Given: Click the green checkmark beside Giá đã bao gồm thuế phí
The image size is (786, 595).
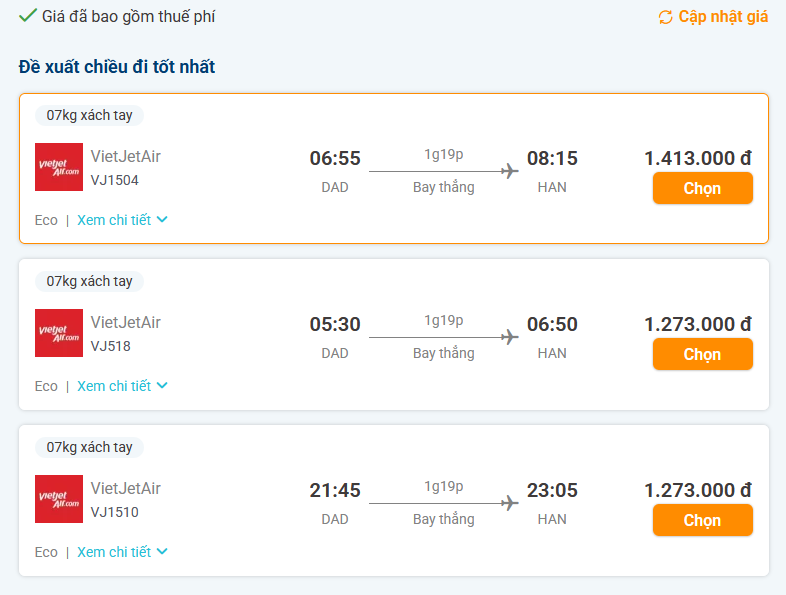Looking at the screenshot, I should (x=27, y=16).
